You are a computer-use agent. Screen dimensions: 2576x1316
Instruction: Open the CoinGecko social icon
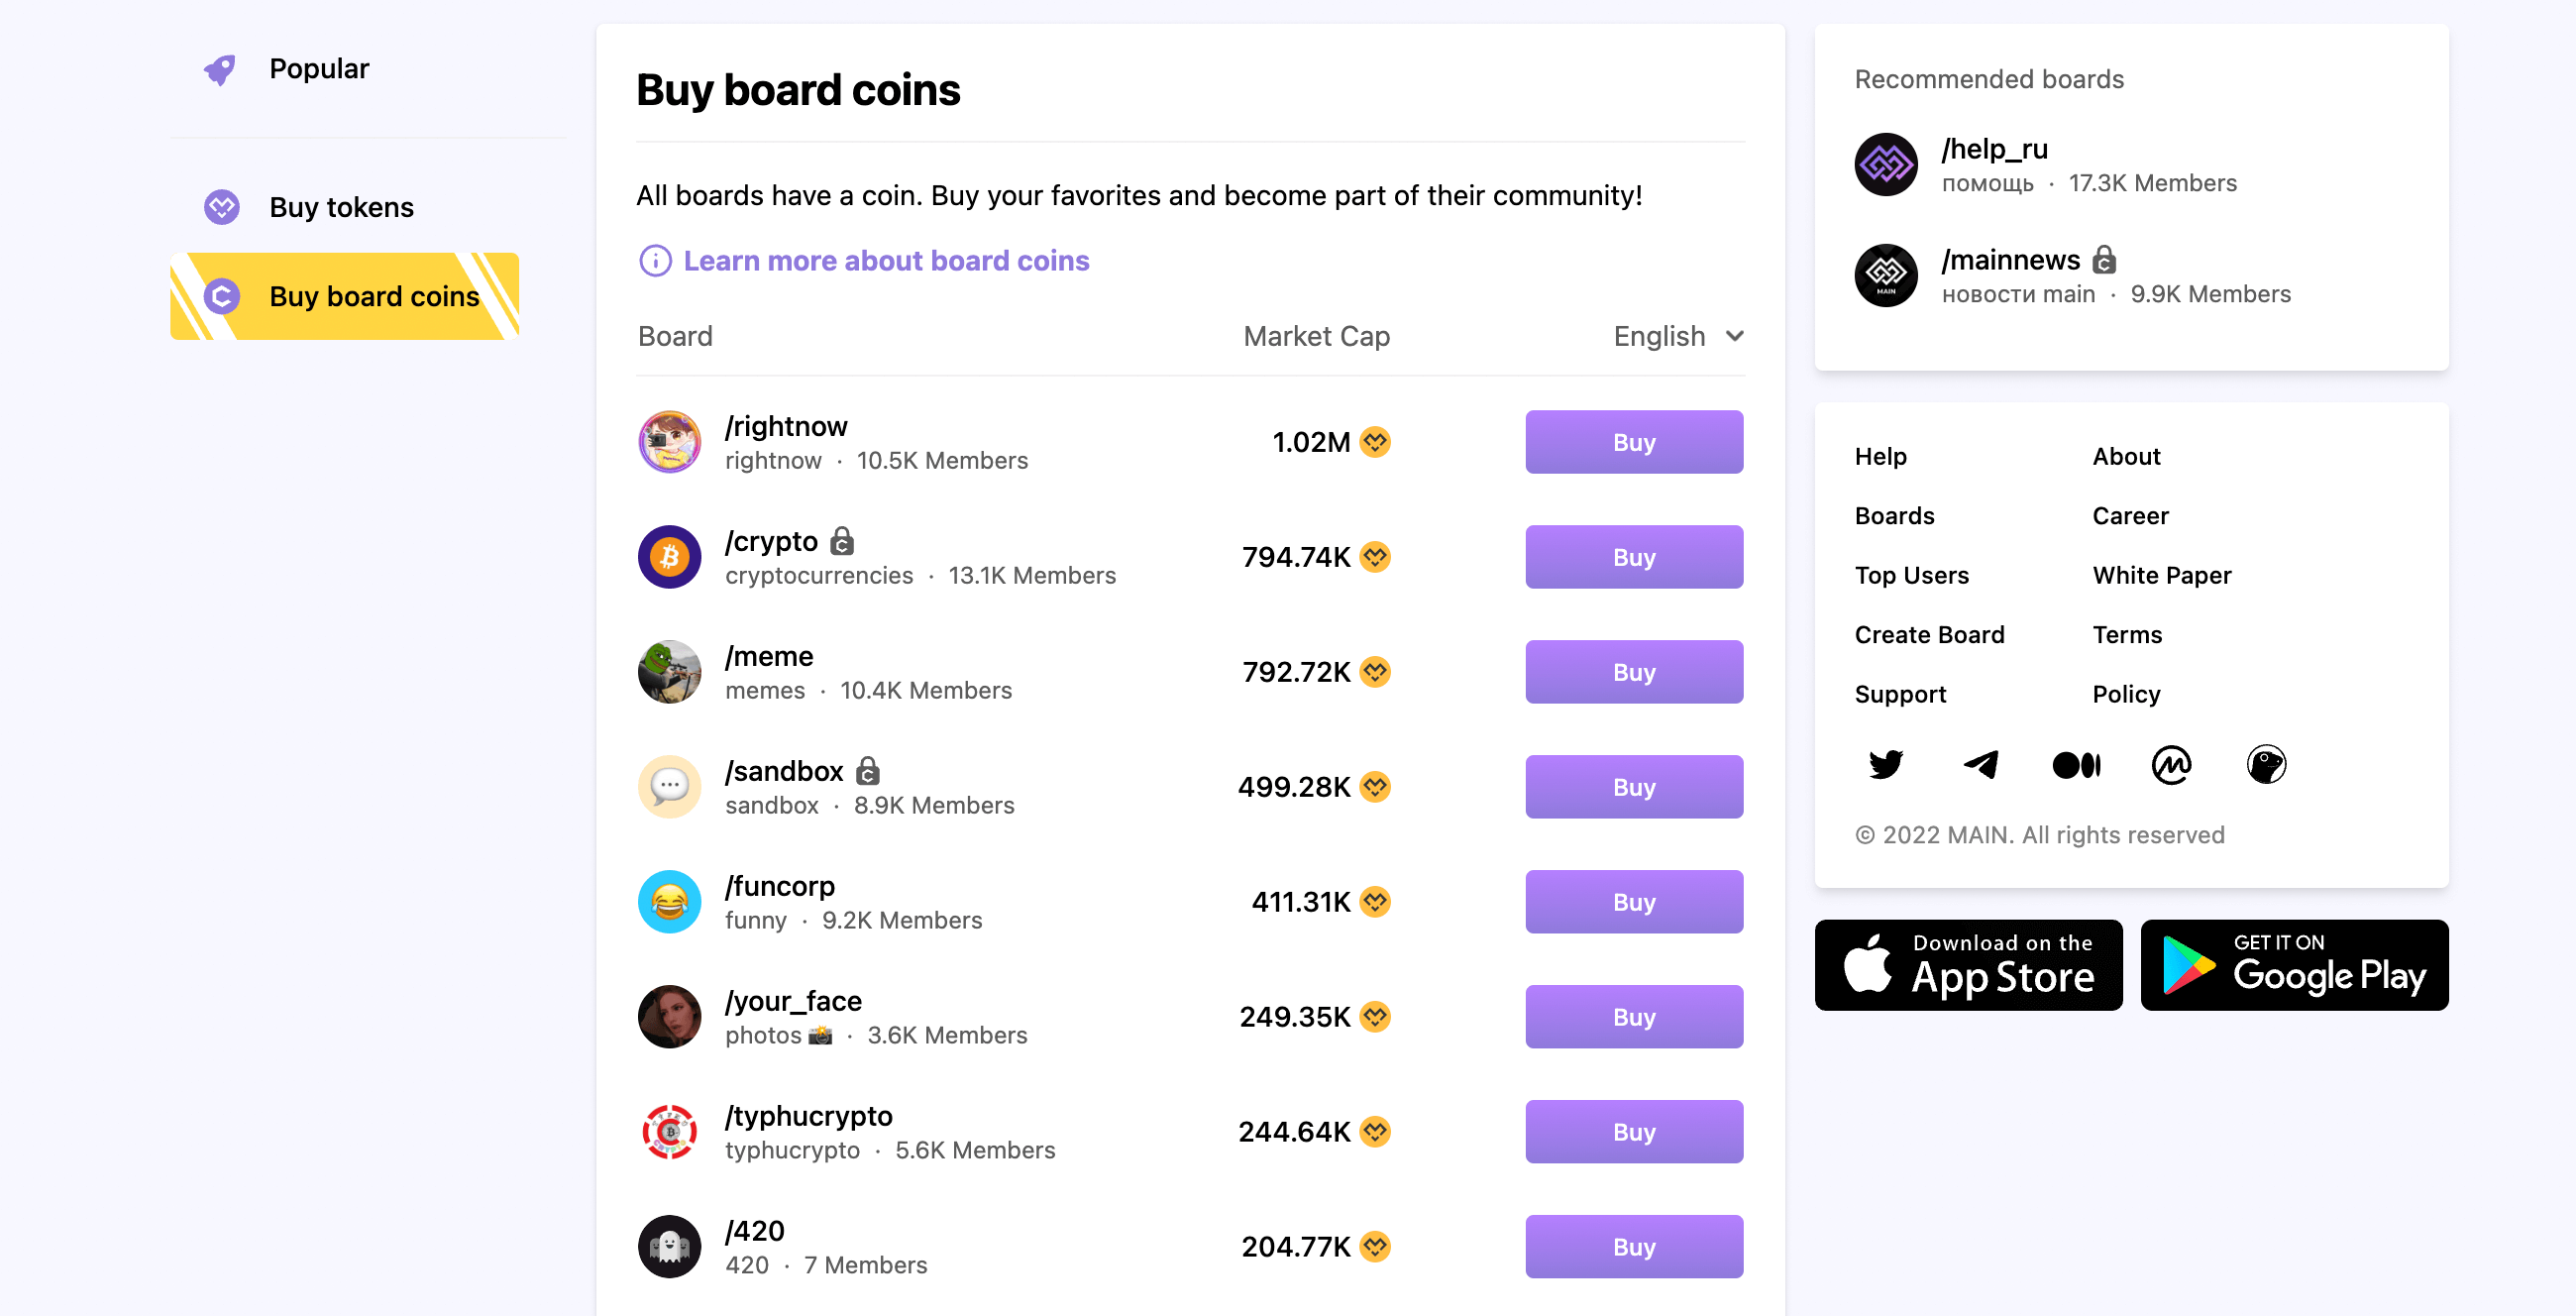click(x=2266, y=765)
